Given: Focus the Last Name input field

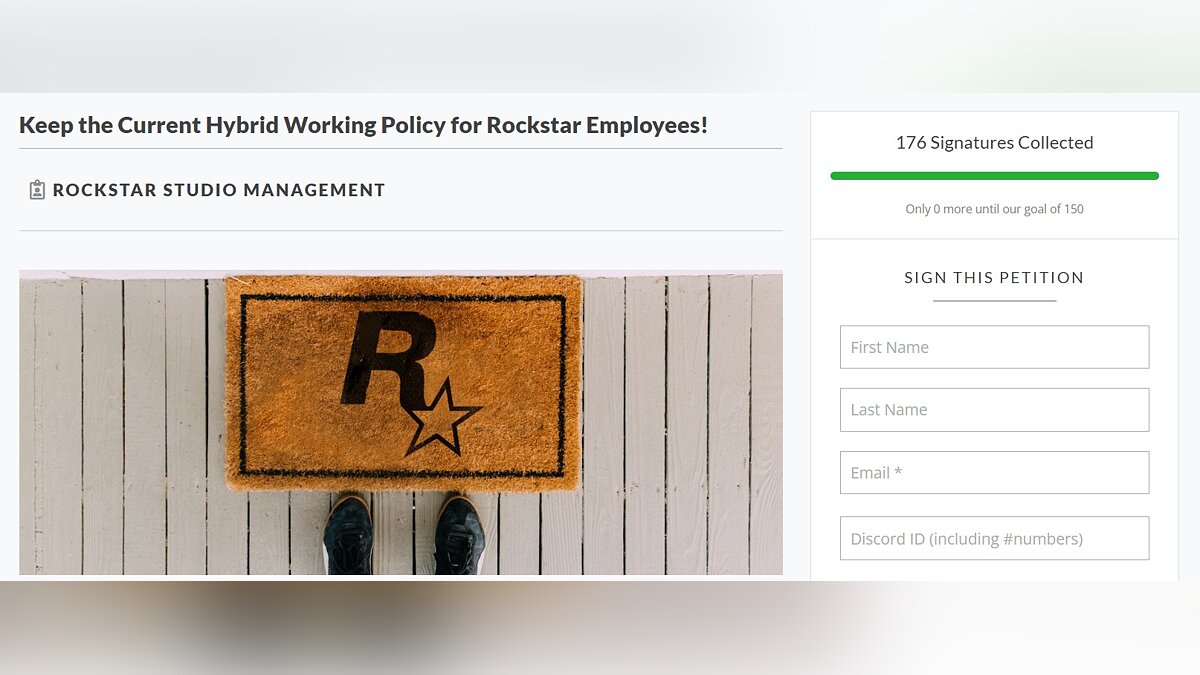Looking at the screenshot, I should tap(994, 410).
